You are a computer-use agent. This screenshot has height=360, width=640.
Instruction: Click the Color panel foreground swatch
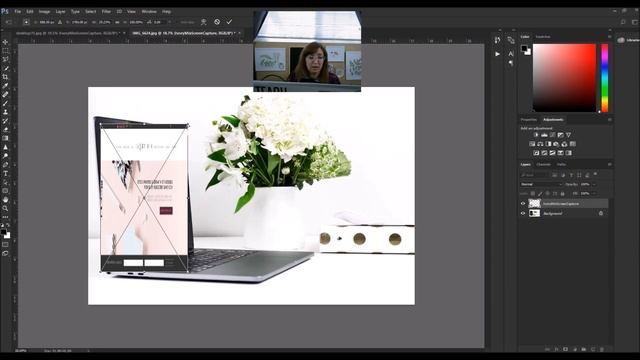click(x=524, y=49)
